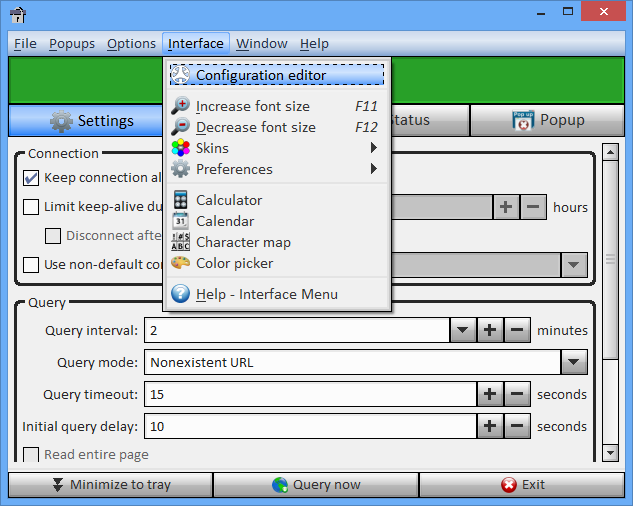
Task: Click the Character map icon
Action: coord(180,242)
